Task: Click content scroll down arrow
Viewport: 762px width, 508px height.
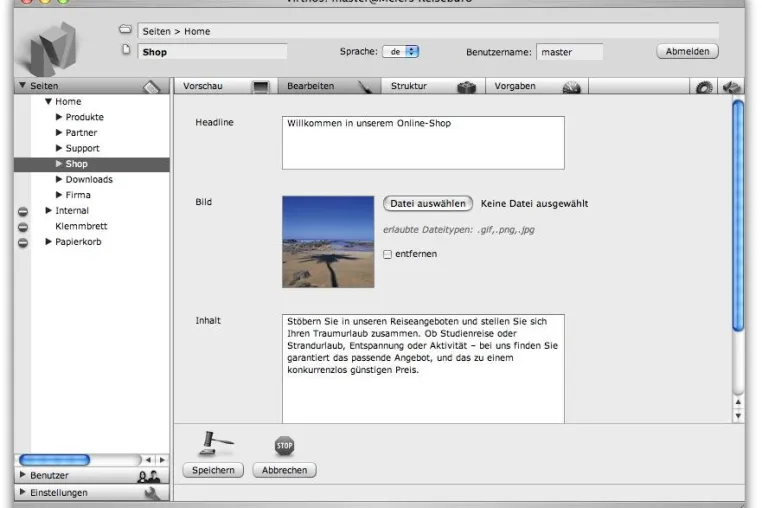Action: point(738,416)
